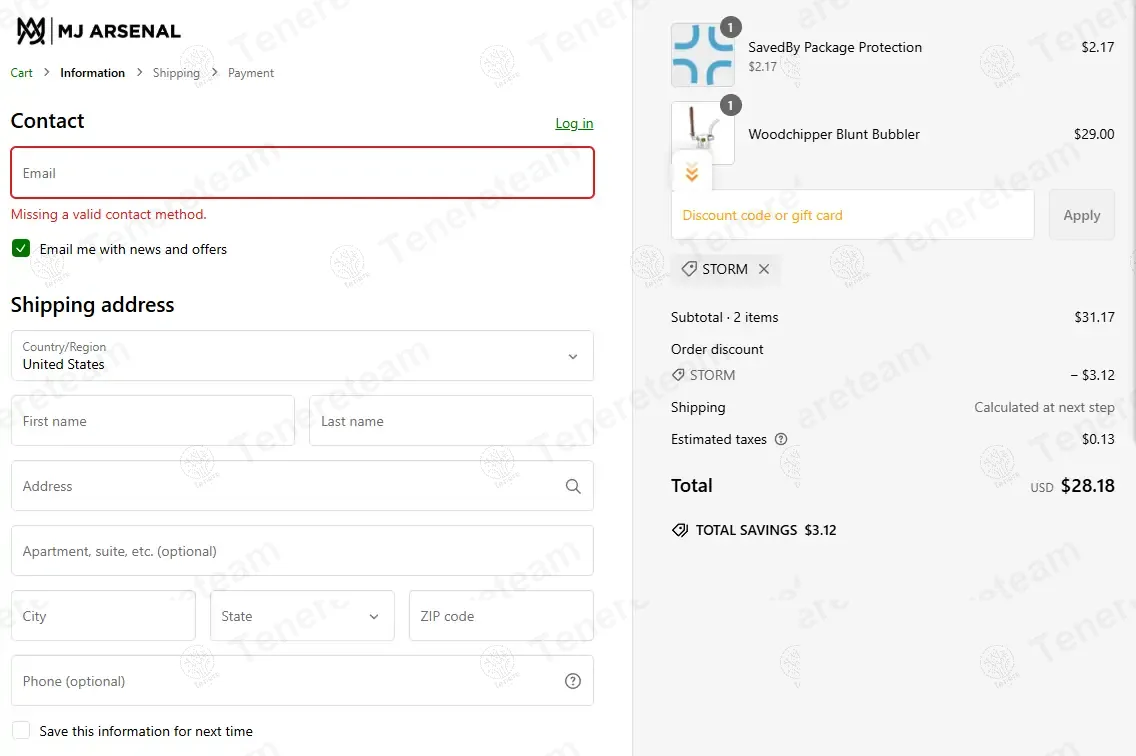The image size is (1136, 756).
Task: Focus the First name field
Action: (x=153, y=420)
